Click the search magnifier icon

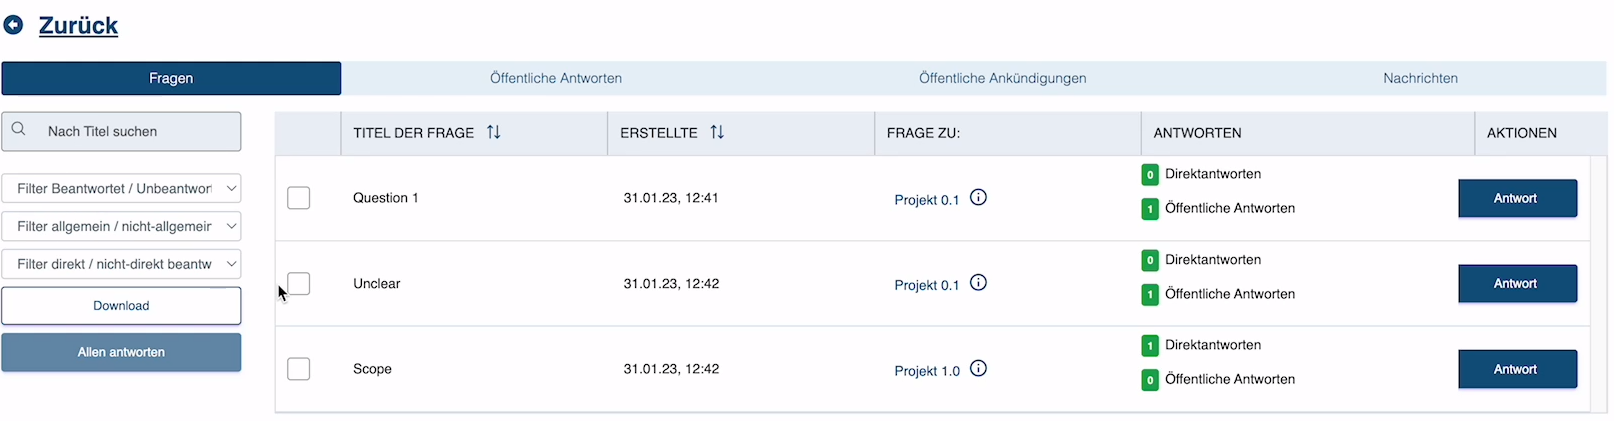pyautogui.click(x=19, y=130)
